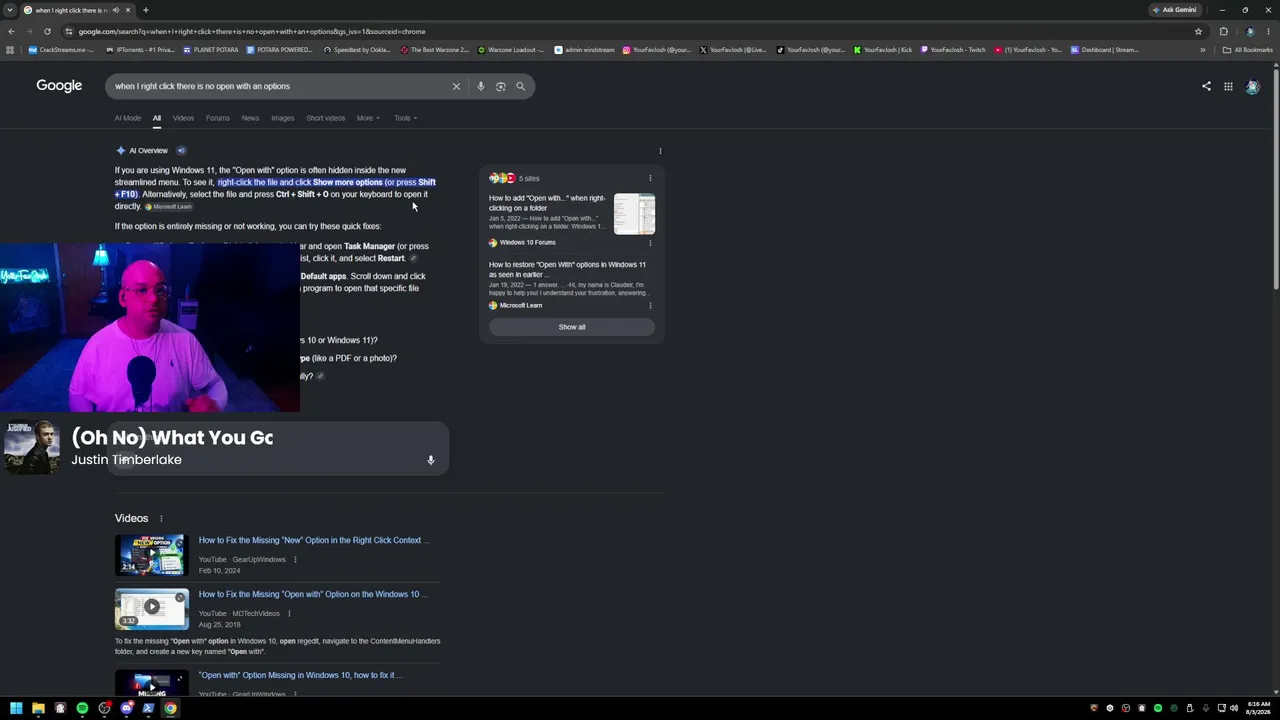Go back to the previous page

[x=11, y=31]
